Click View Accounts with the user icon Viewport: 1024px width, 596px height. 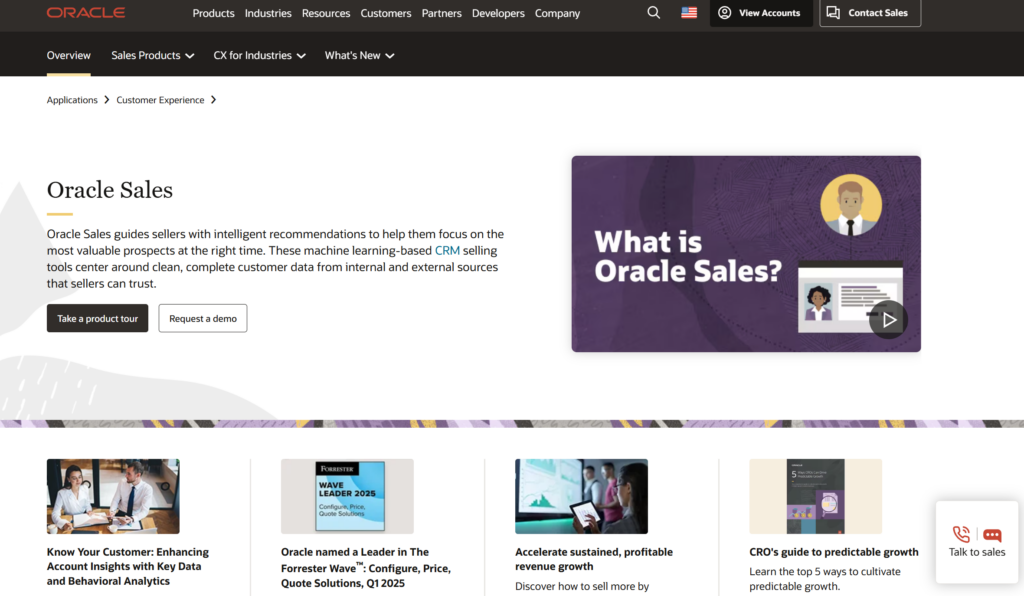tap(760, 13)
